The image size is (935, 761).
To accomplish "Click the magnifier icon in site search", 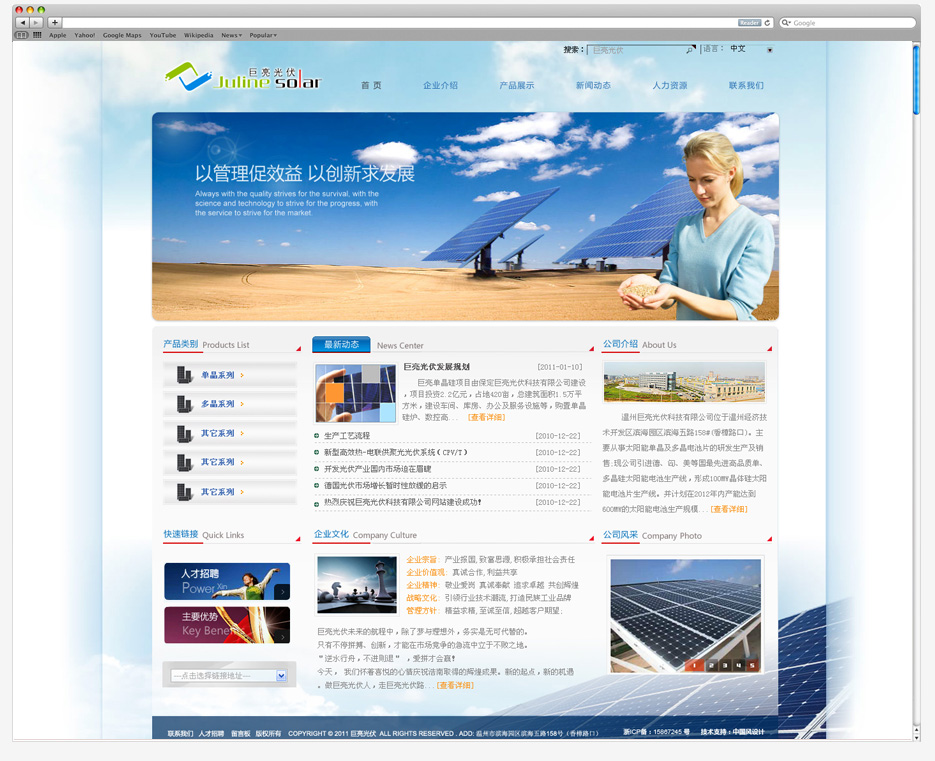I will tap(690, 49).
